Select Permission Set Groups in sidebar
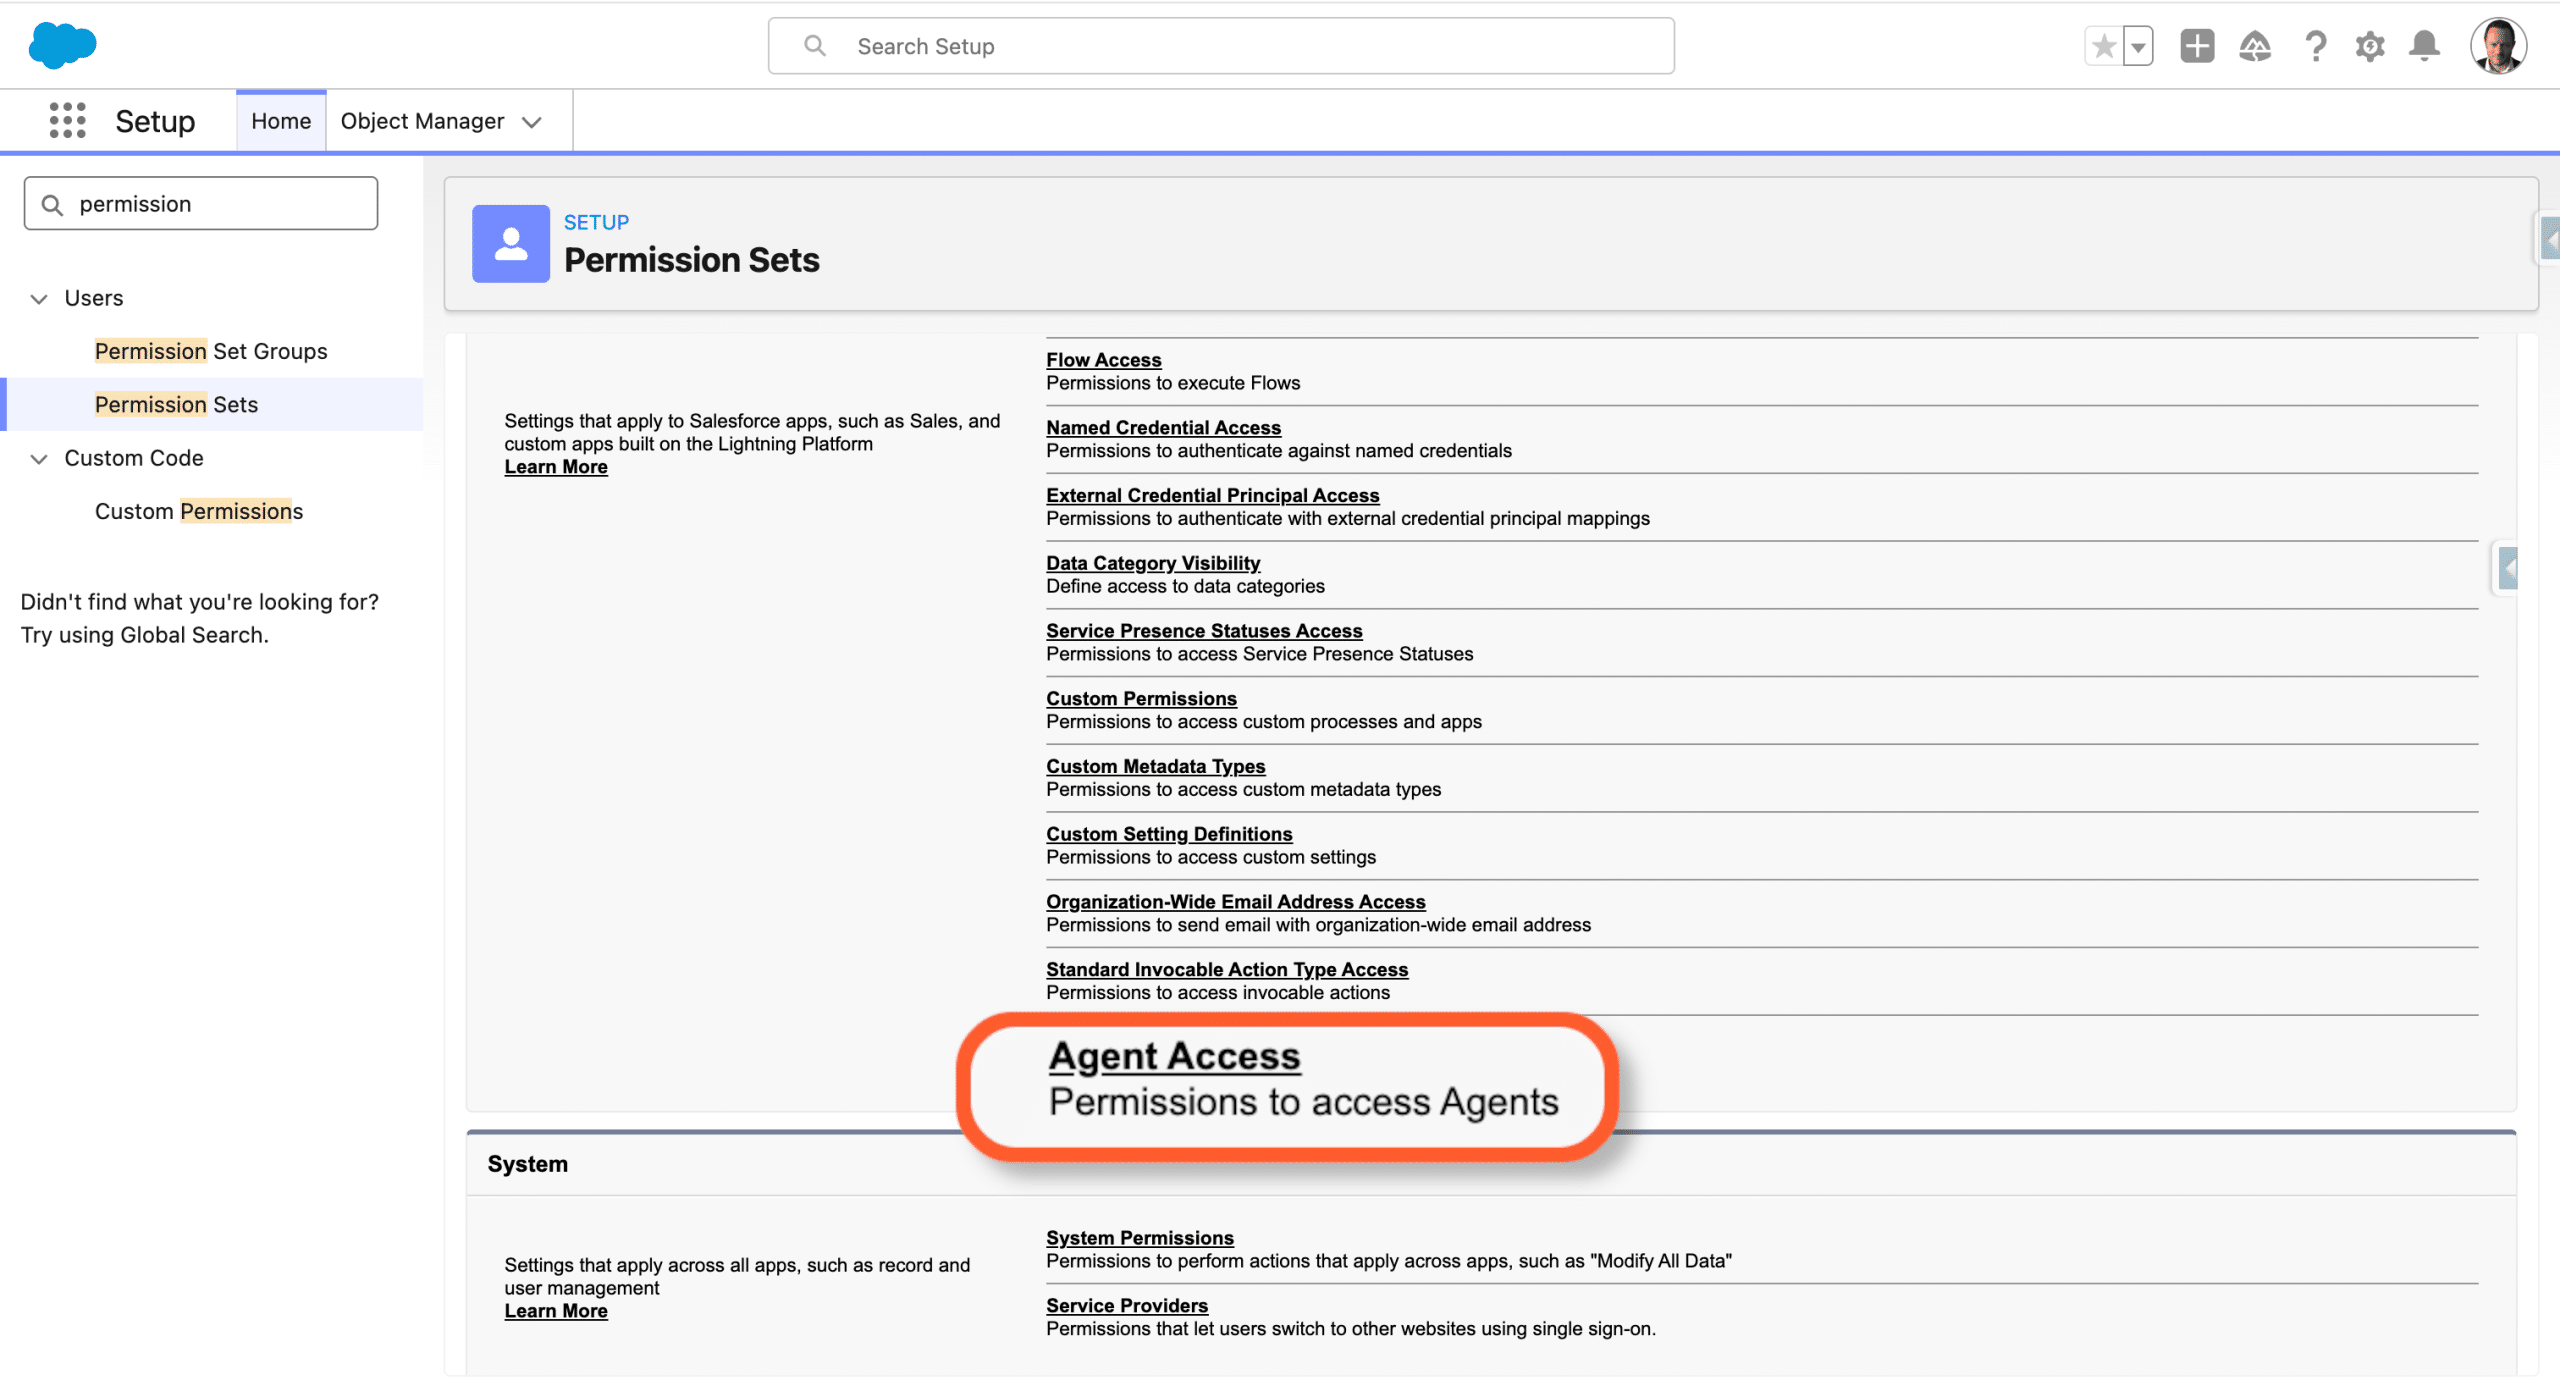The width and height of the screenshot is (2560, 1397). coord(211,351)
